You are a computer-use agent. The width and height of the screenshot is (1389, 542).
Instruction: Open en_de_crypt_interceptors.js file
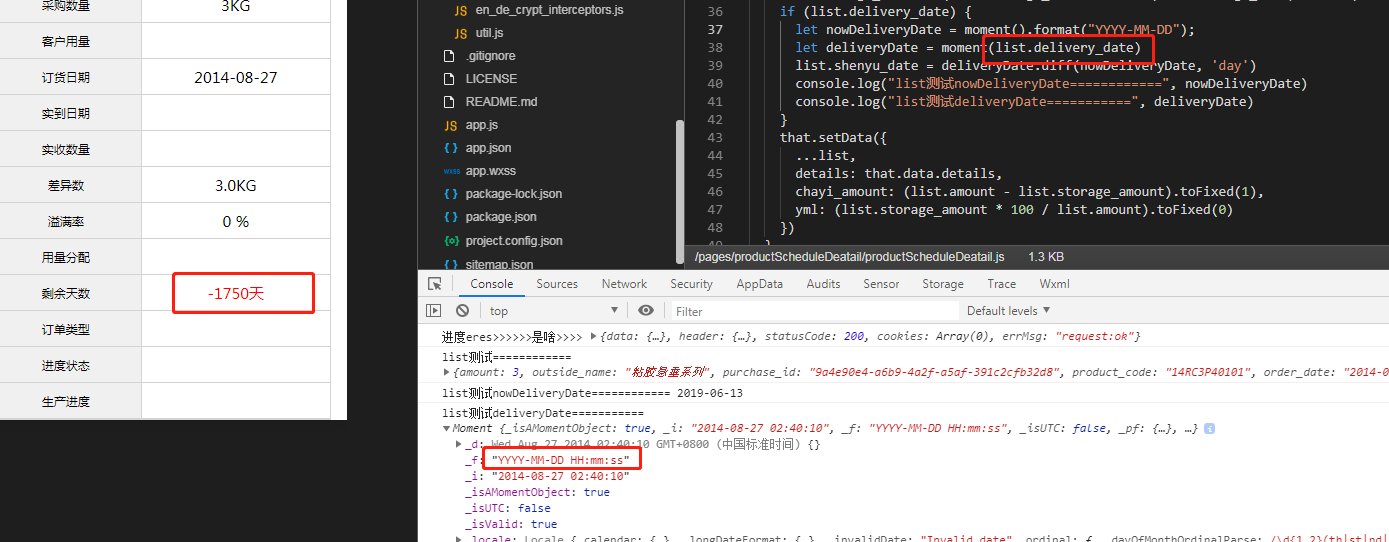coord(549,10)
